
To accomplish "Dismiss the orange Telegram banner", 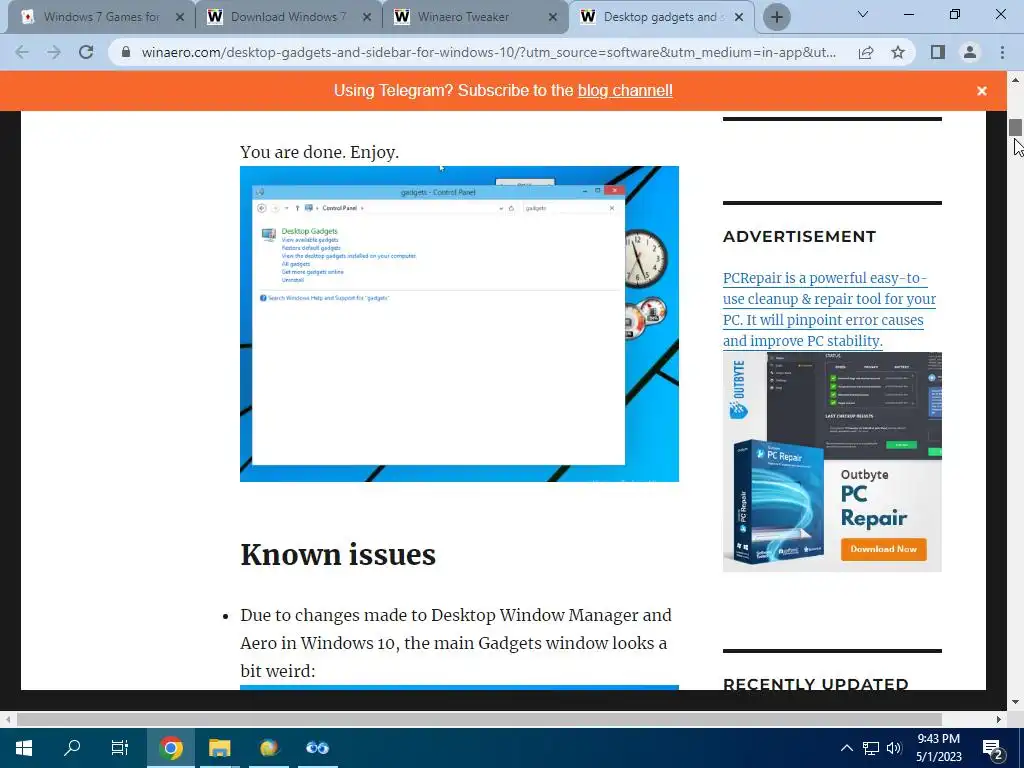I will pos(982,91).
